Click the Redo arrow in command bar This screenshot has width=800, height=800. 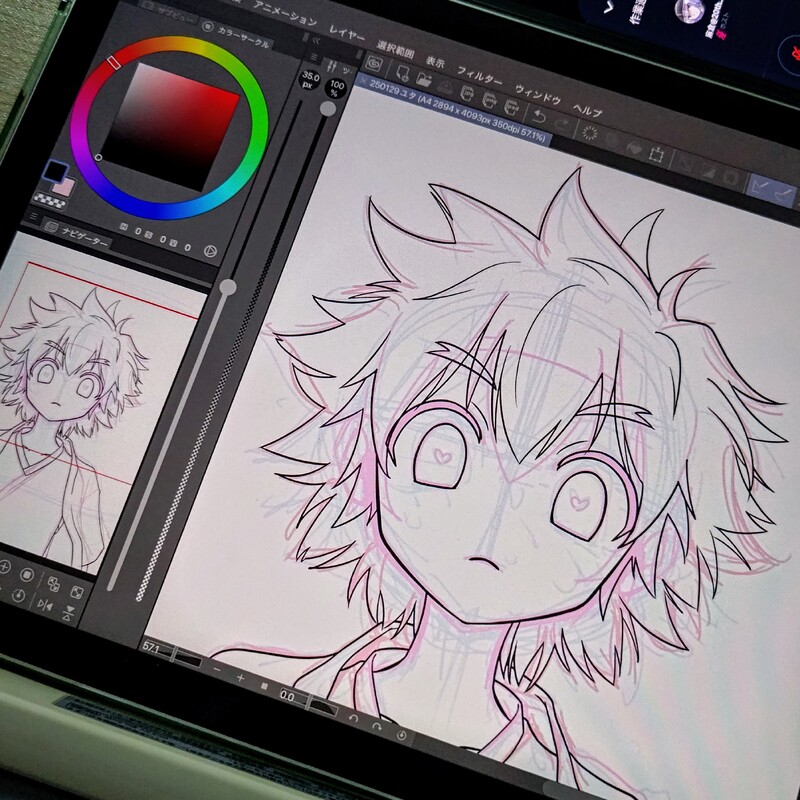[x=562, y=123]
